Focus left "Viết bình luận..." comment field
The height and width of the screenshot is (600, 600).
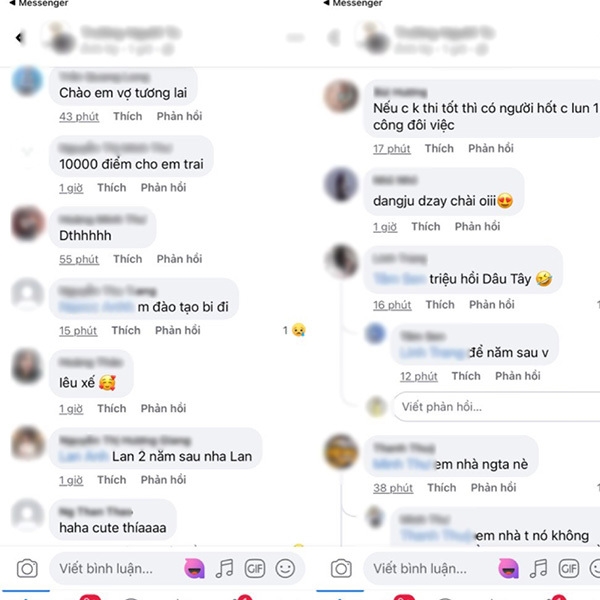click(115, 568)
